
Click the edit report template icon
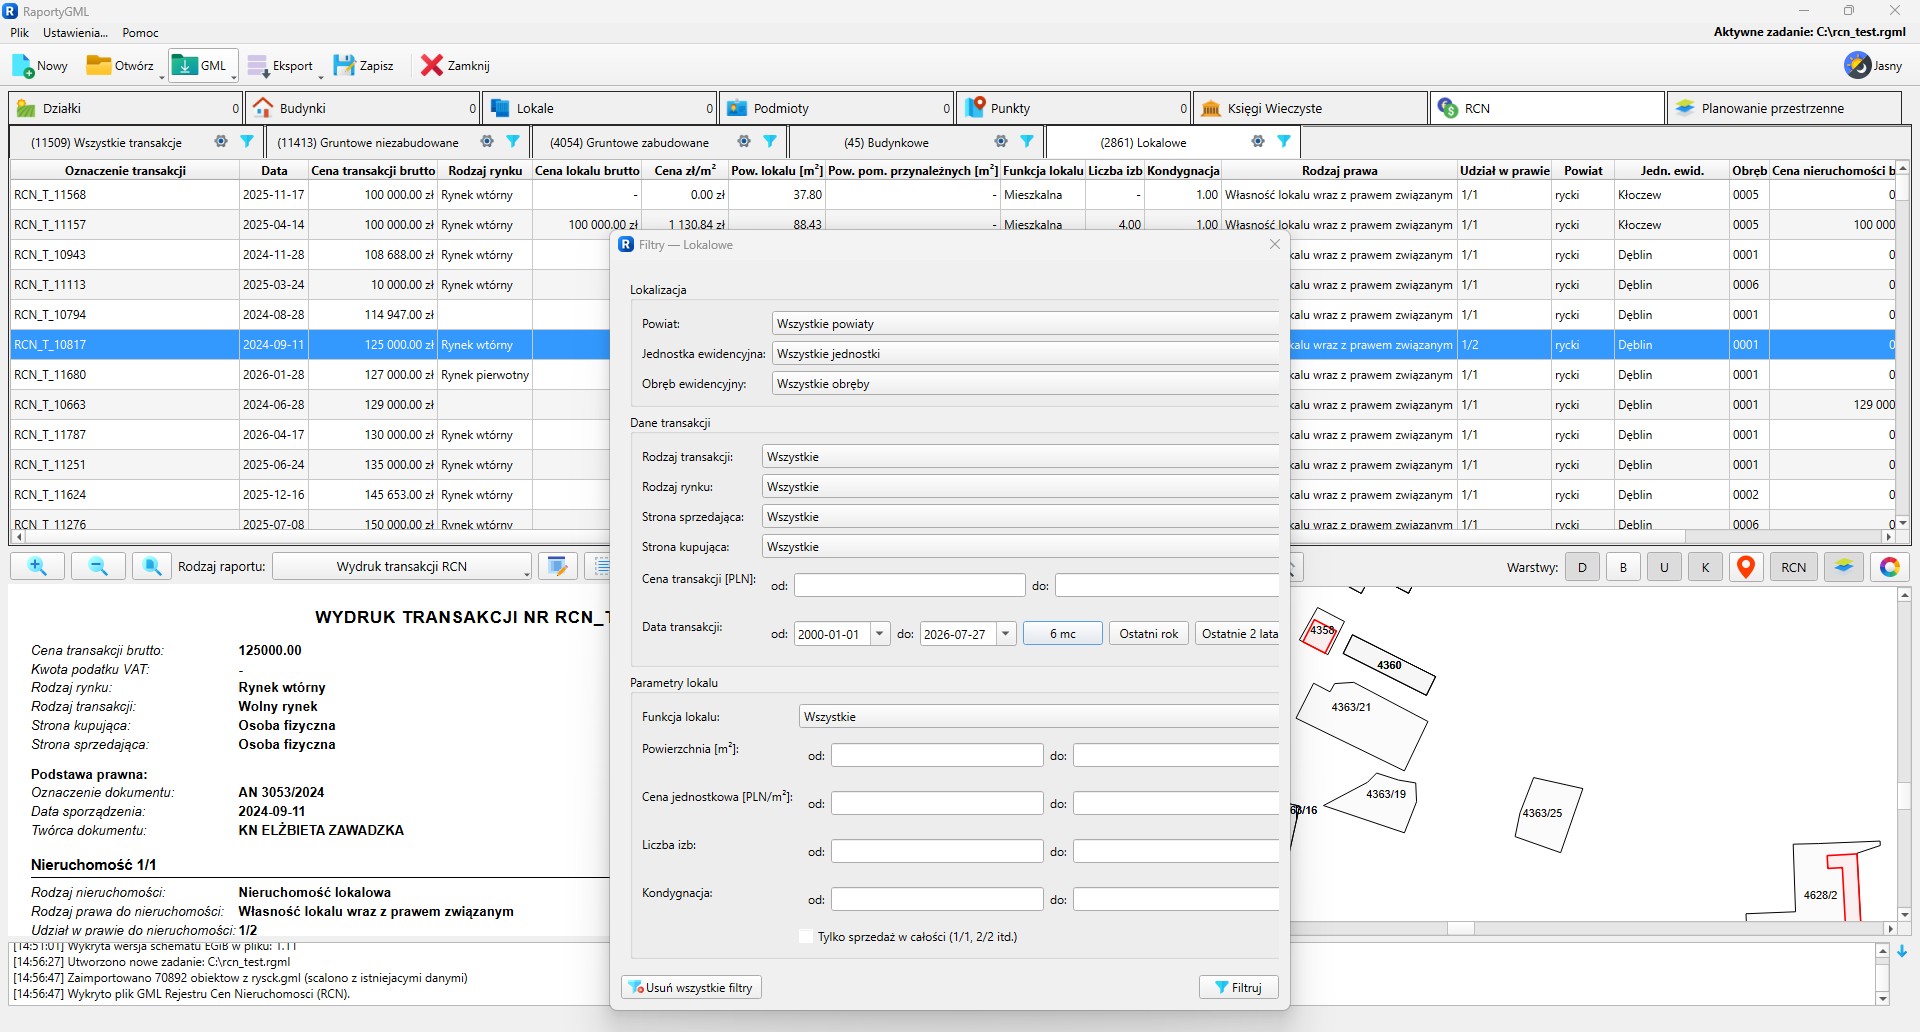[558, 567]
